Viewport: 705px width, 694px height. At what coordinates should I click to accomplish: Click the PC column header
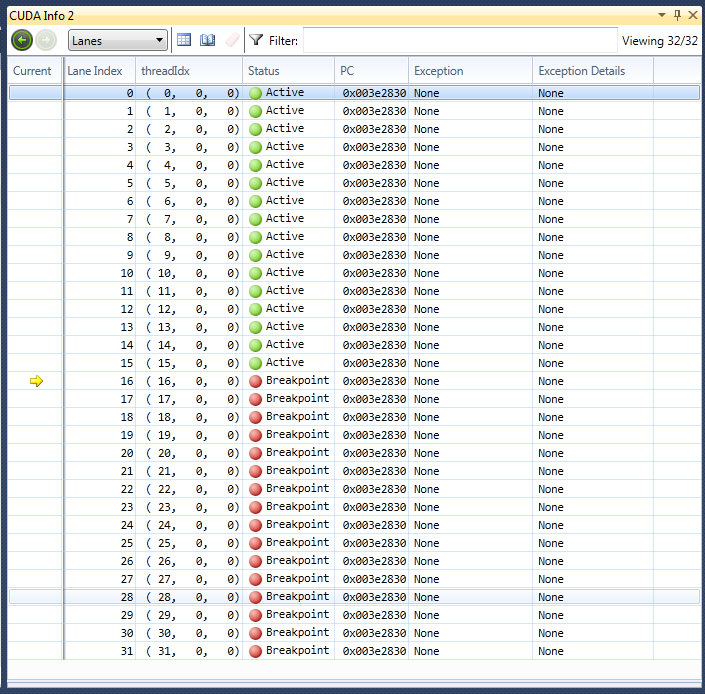347,71
